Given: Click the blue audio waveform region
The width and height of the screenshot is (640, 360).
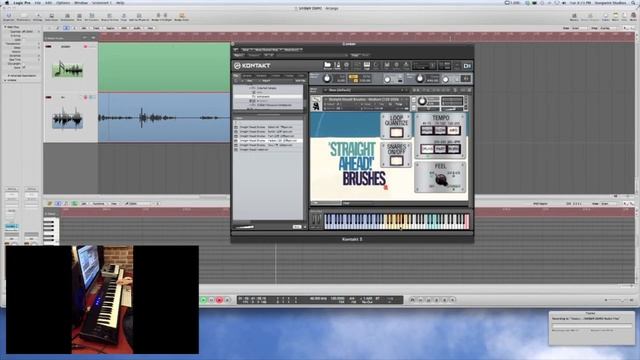Looking at the screenshot, I should click(164, 118).
